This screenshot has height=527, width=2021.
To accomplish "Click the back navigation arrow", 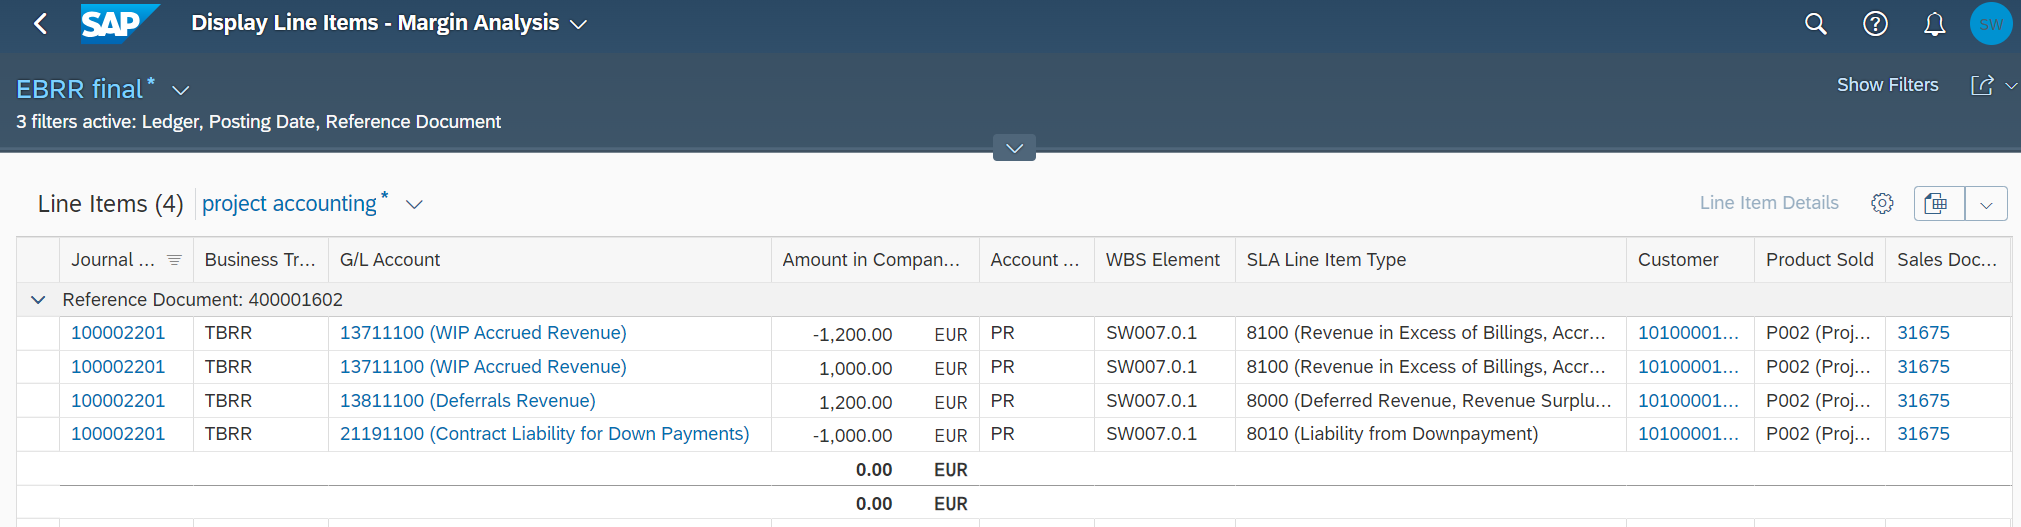I will [40, 24].
